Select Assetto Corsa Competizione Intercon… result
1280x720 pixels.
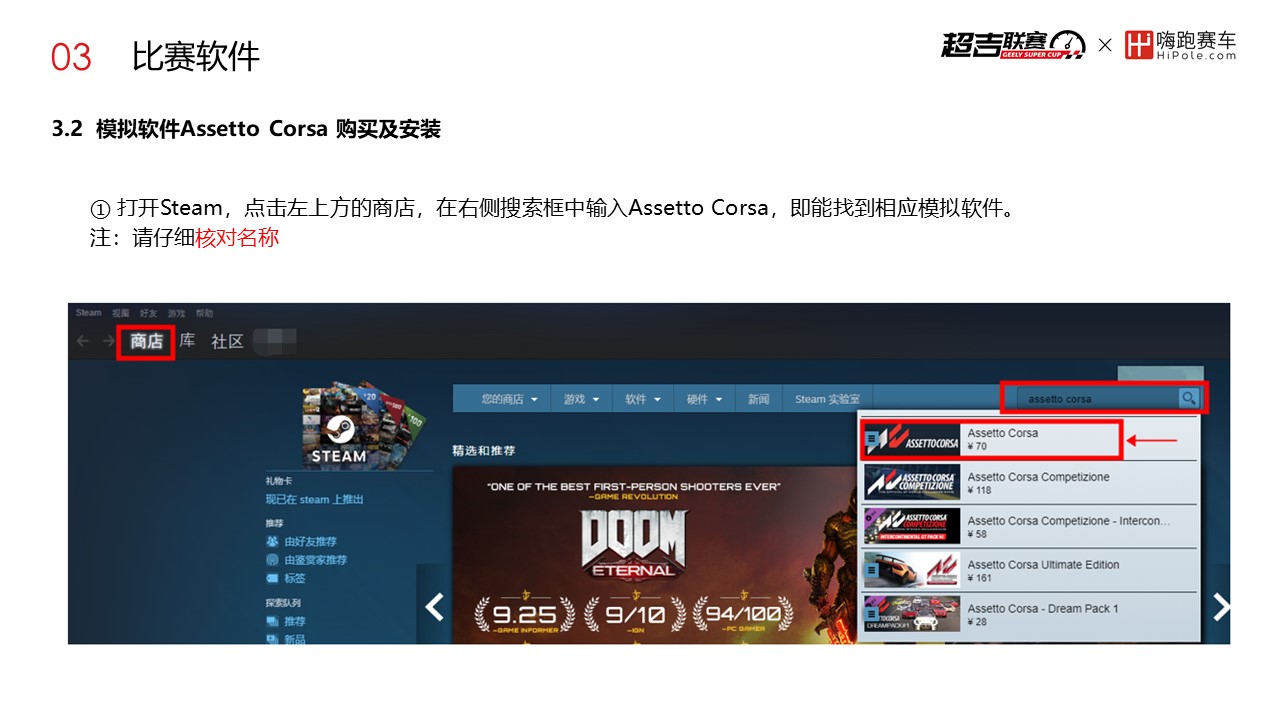[x=1030, y=527]
